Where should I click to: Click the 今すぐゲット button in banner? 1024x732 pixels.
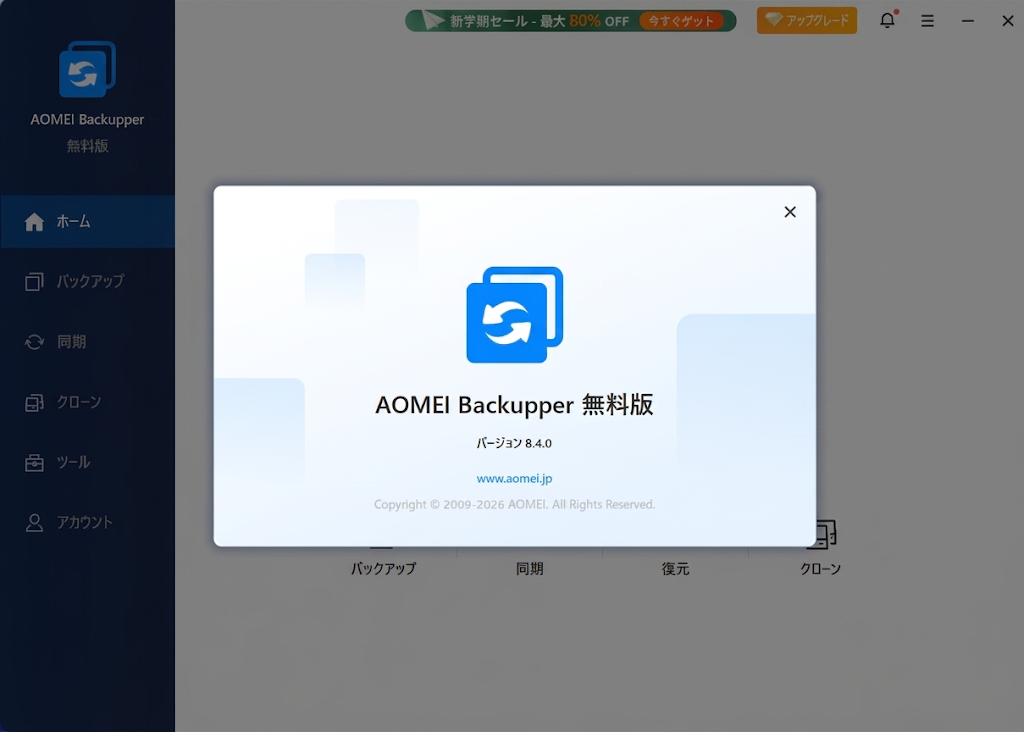click(x=681, y=21)
